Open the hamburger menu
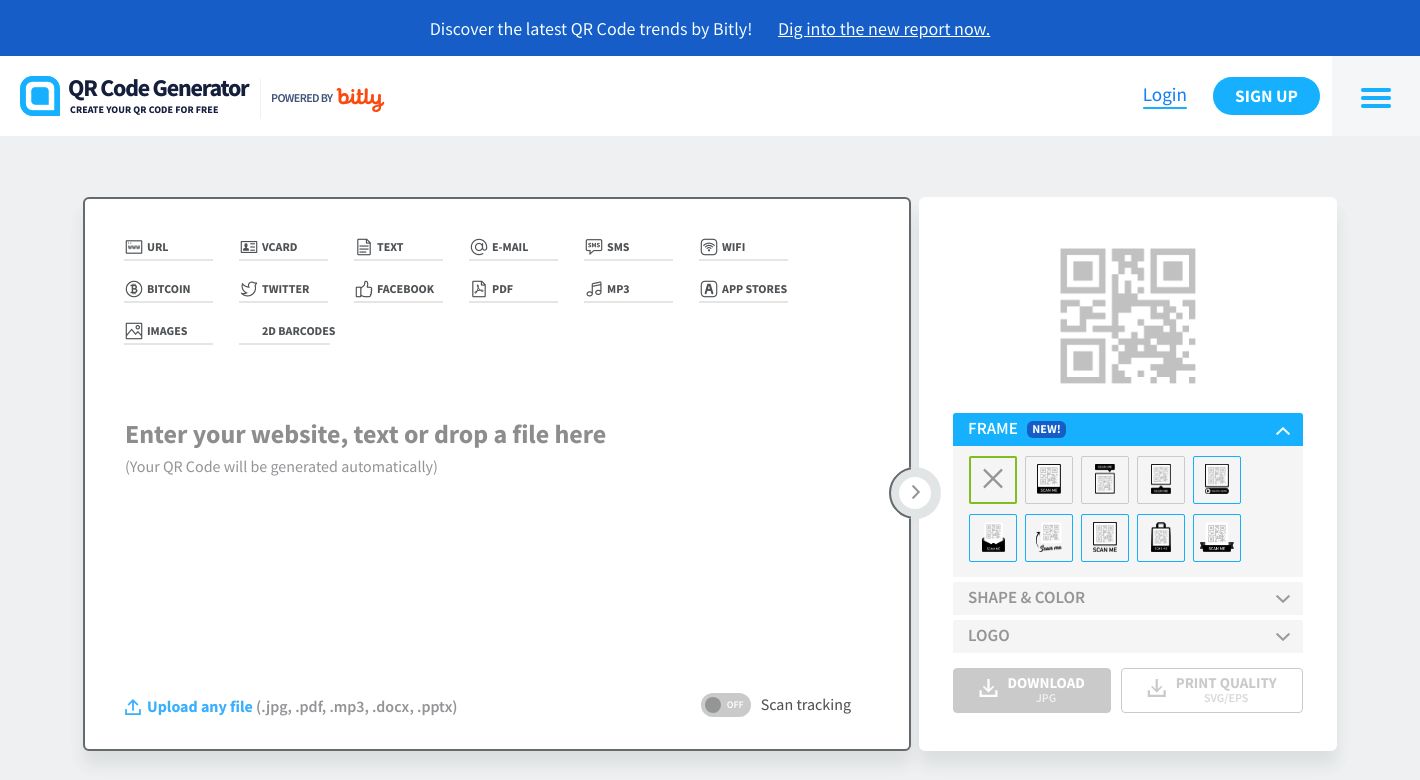The height and width of the screenshot is (780, 1420). click(1376, 97)
